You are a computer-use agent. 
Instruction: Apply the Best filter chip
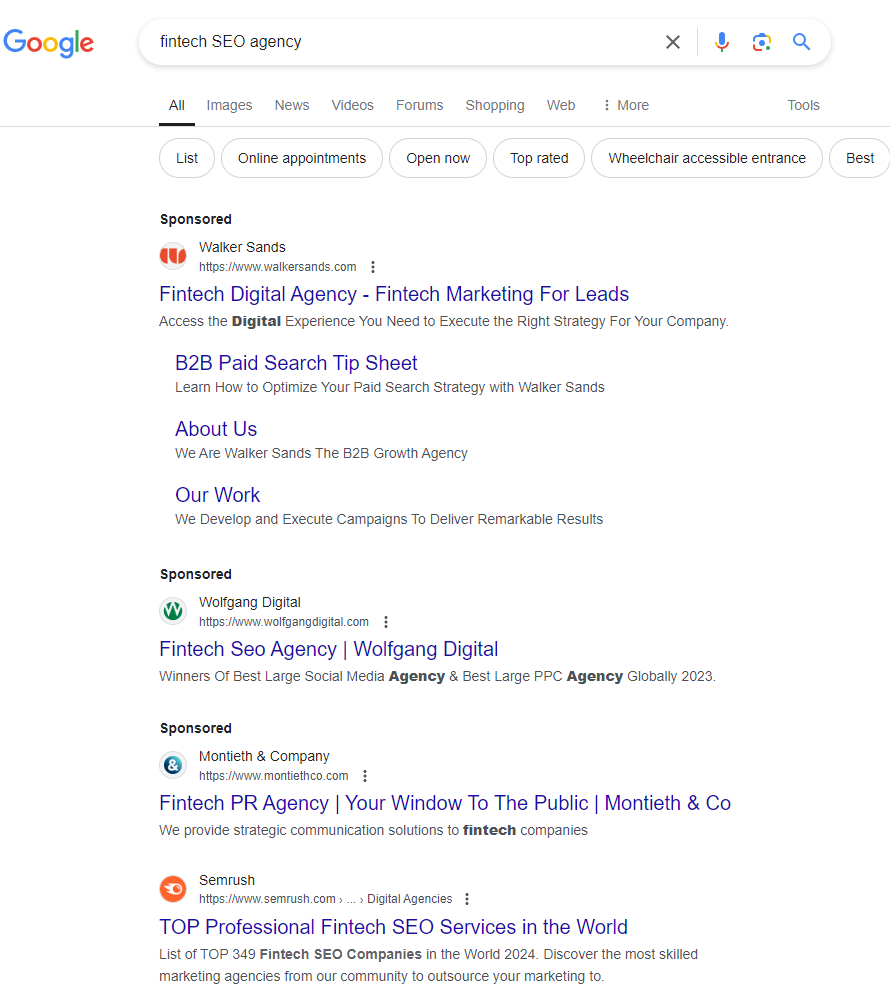pos(859,158)
